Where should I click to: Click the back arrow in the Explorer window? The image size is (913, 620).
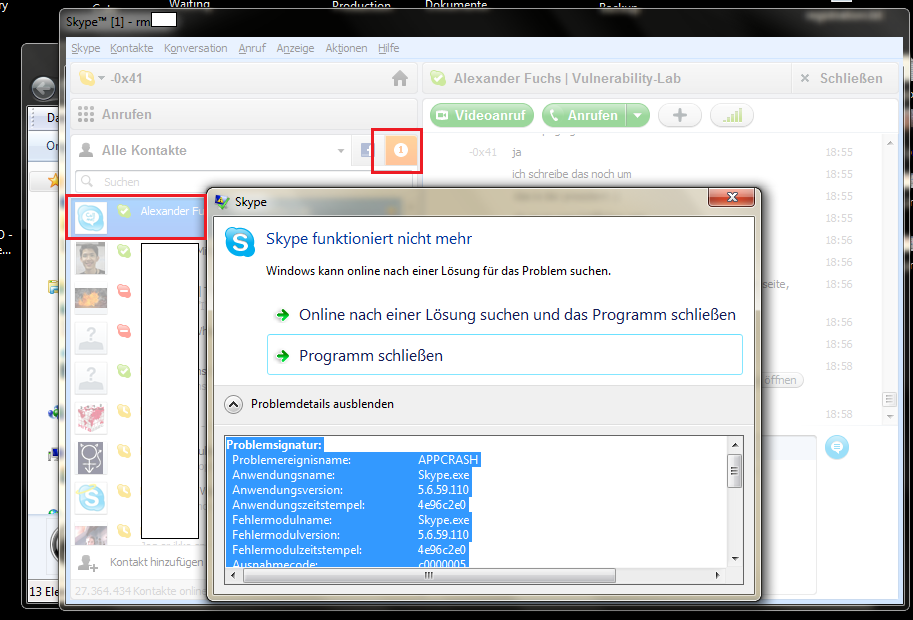click(x=44, y=89)
